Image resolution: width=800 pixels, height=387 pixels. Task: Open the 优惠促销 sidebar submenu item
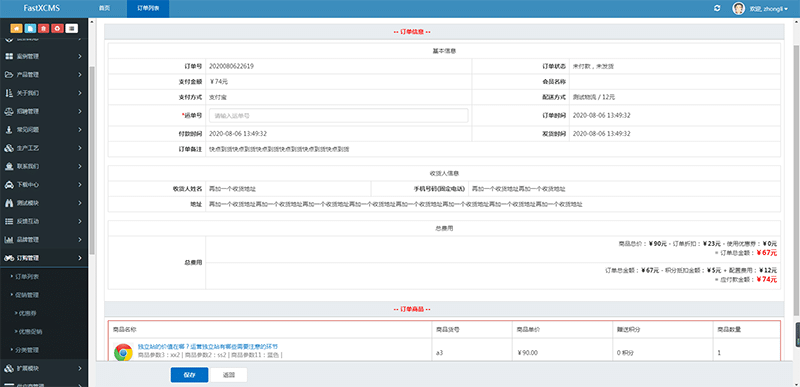click(x=30, y=331)
